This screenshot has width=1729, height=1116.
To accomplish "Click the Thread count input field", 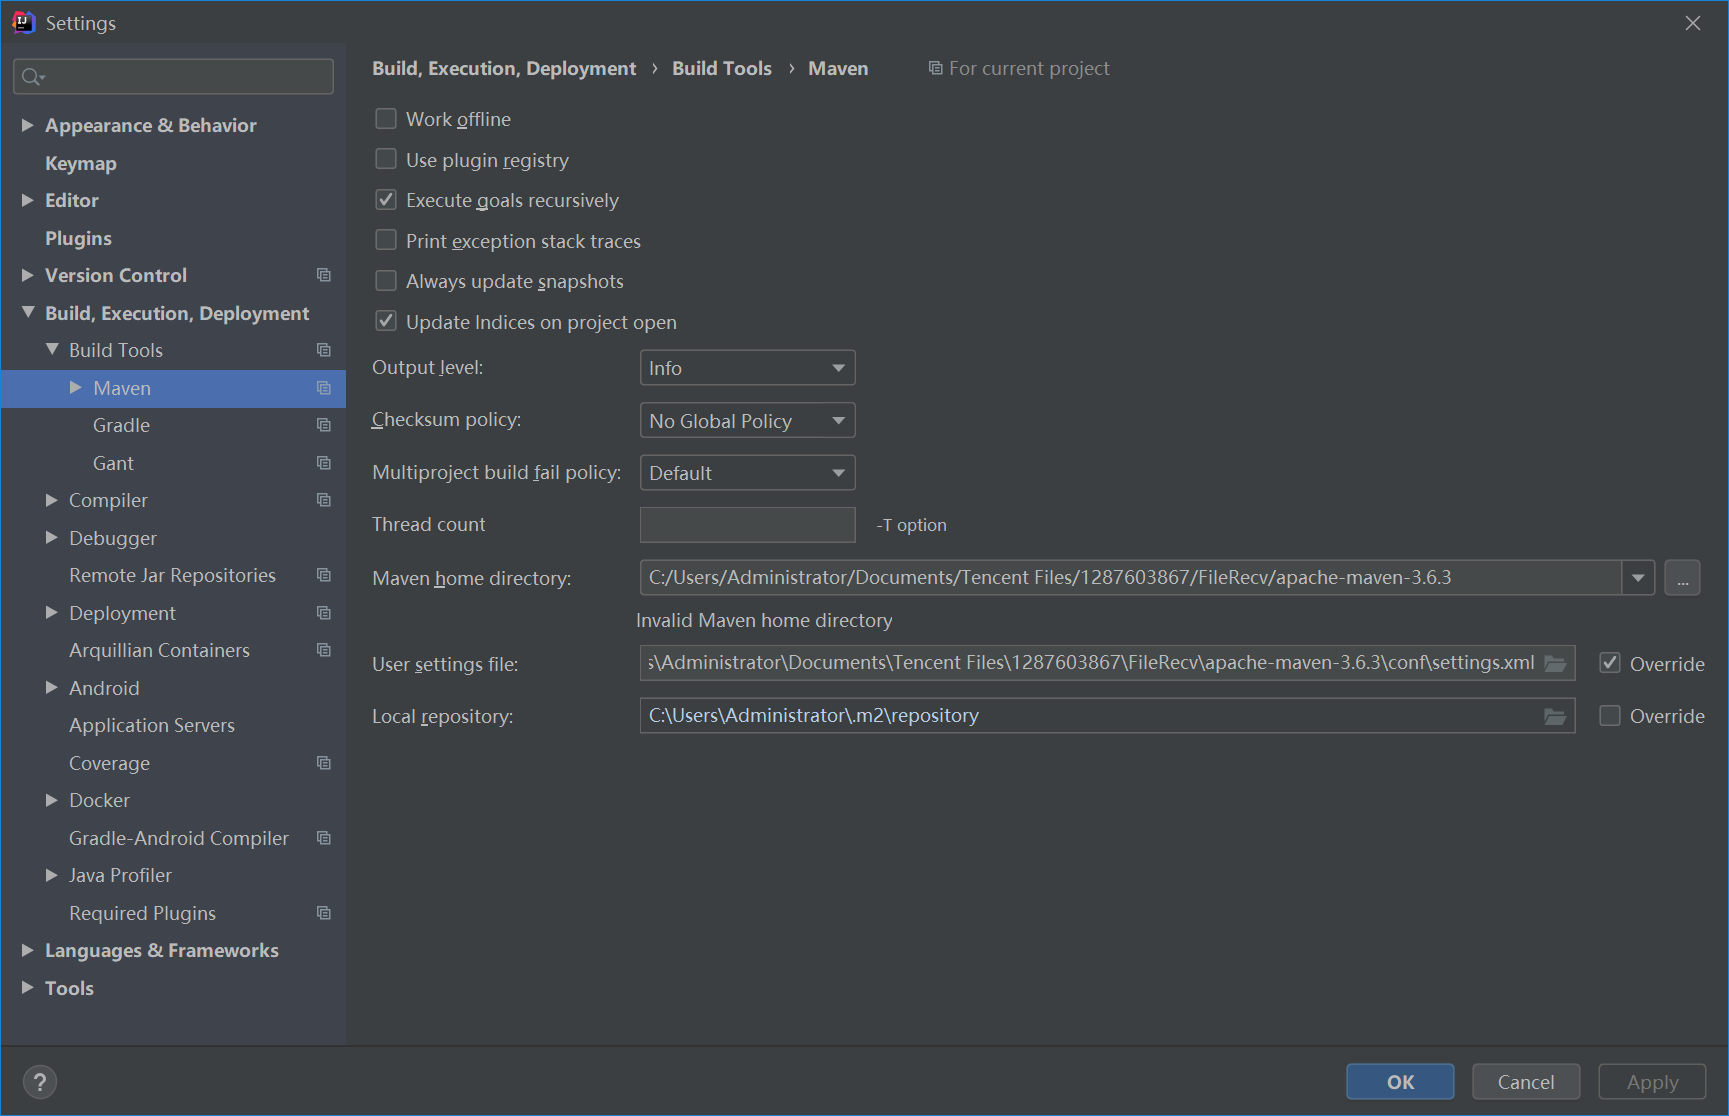I will pos(747,525).
